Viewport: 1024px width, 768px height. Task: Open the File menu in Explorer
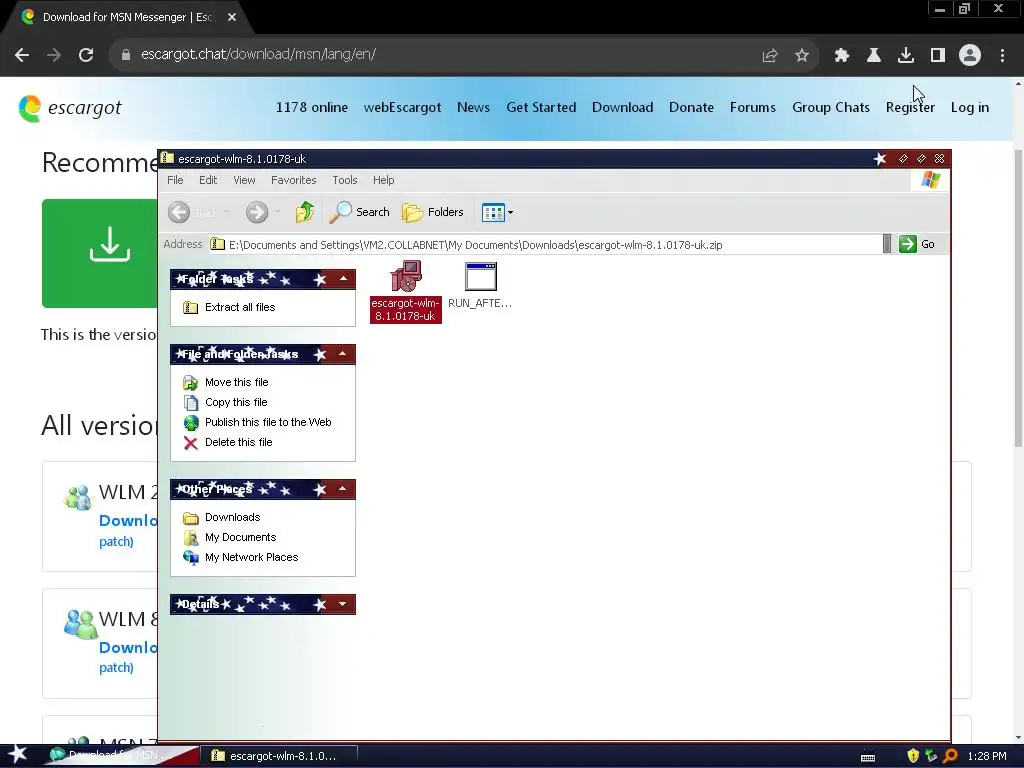pos(175,180)
